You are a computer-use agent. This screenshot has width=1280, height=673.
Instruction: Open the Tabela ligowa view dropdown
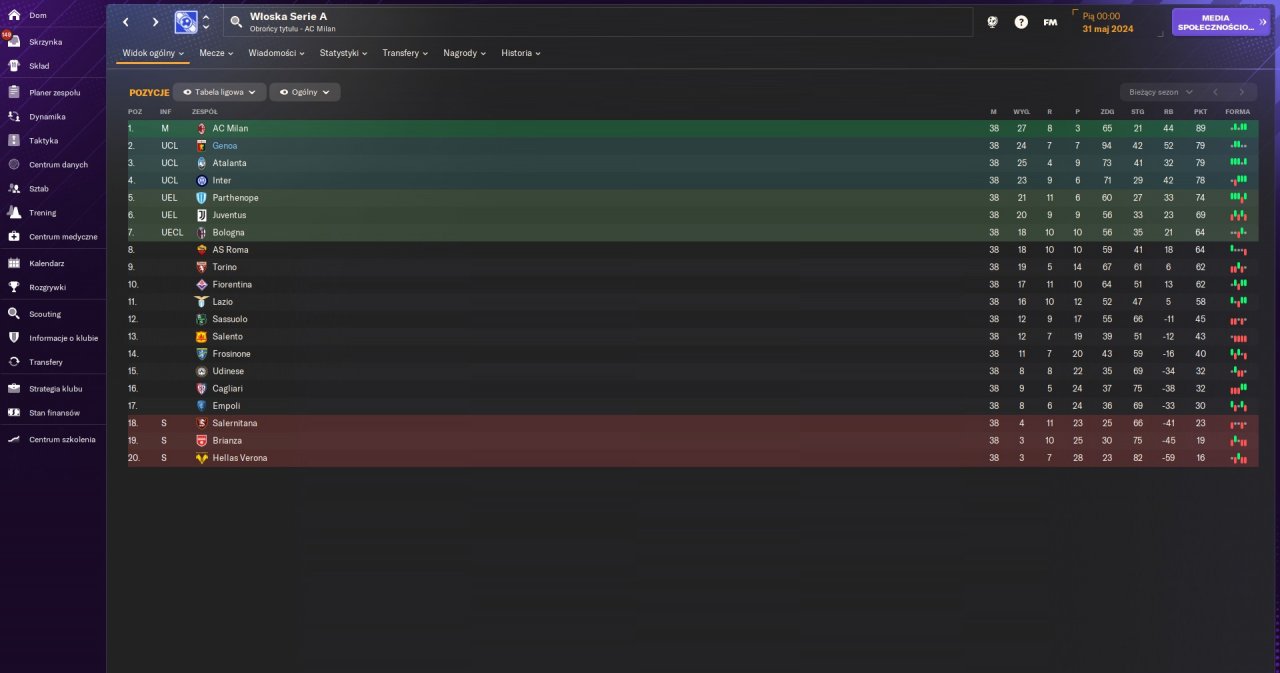pos(219,92)
